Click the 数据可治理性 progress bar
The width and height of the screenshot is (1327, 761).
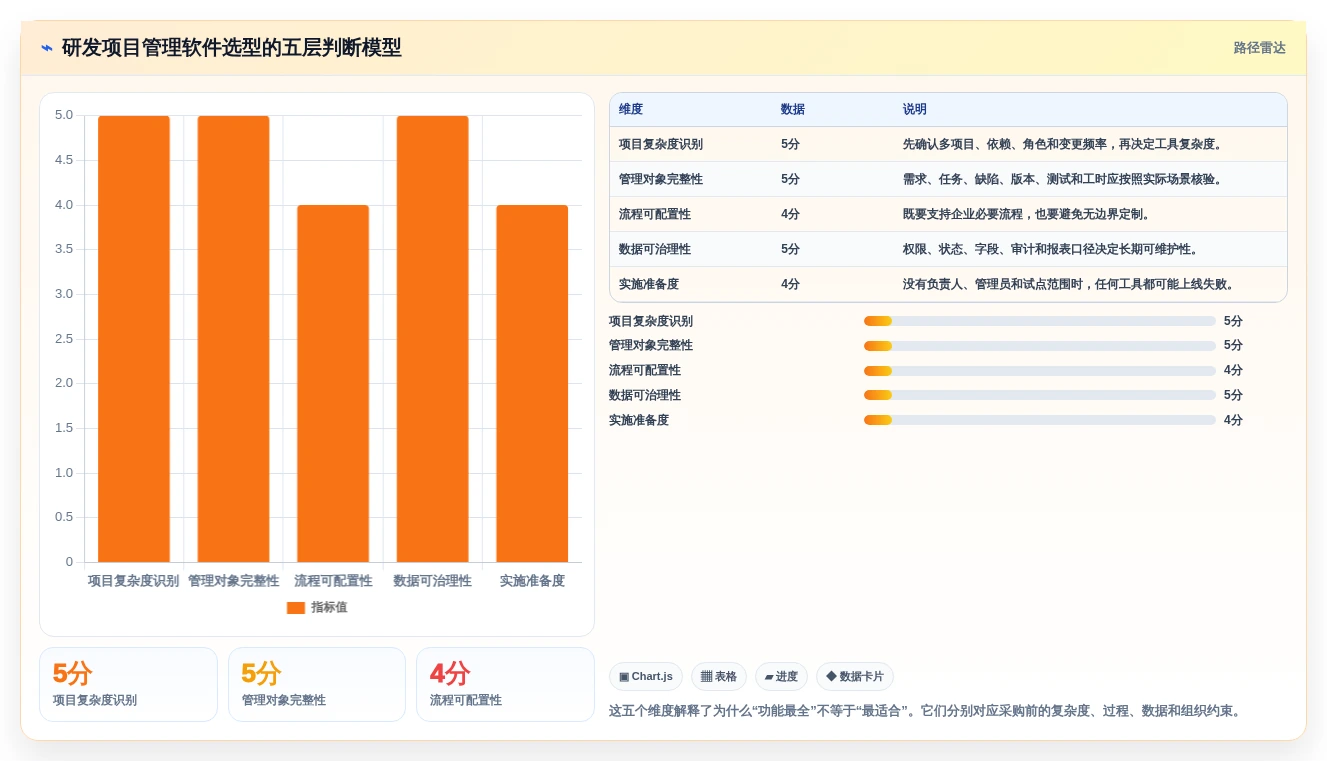(x=1040, y=395)
